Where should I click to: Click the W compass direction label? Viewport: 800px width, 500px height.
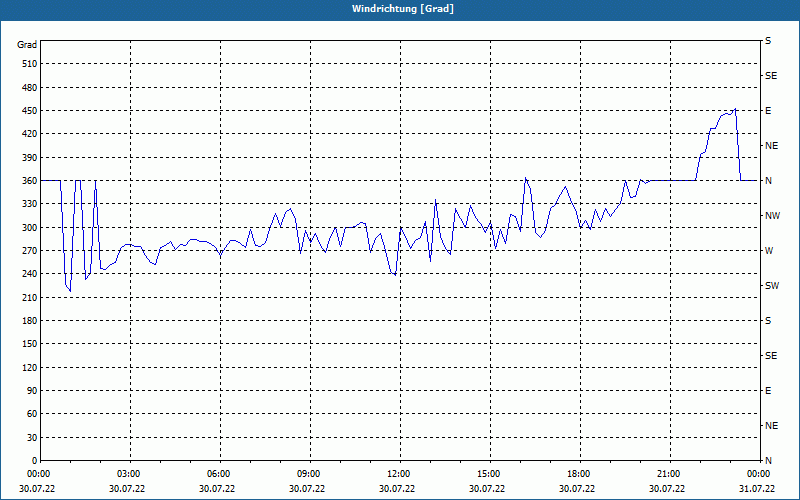(769, 251)
